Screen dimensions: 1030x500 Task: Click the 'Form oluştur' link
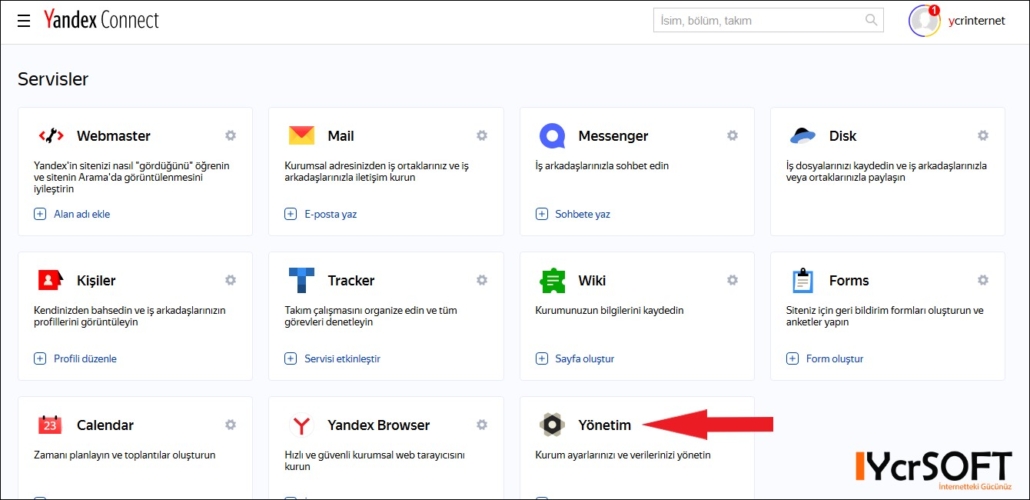coord(825,359)
